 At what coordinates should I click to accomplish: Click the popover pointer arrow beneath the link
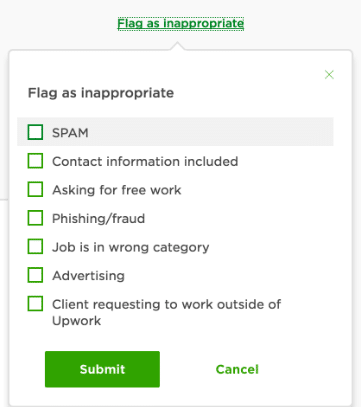click(178, 46)
